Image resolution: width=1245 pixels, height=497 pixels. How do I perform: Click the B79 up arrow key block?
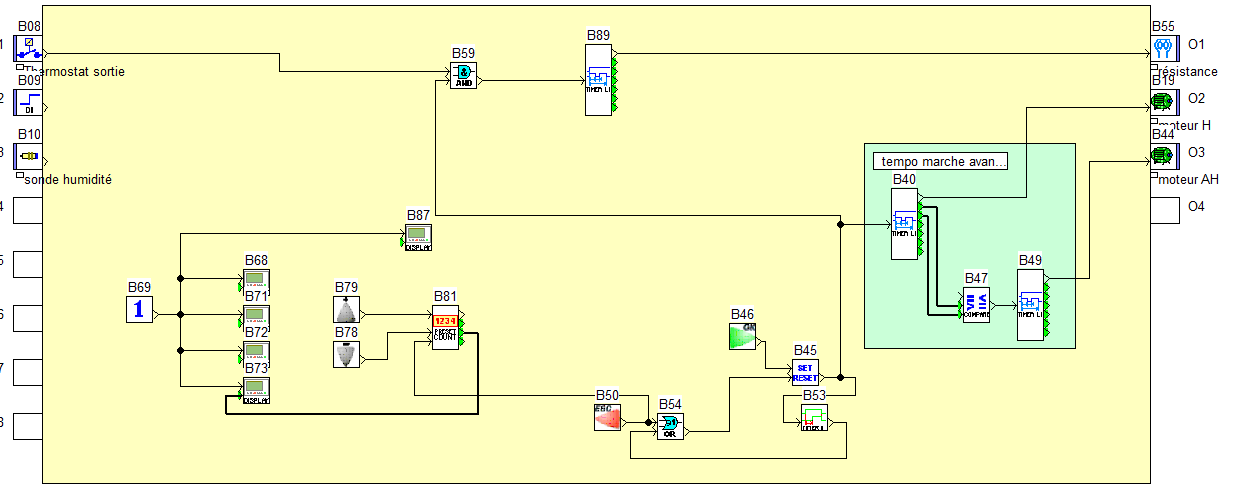(x=346, y=309)
